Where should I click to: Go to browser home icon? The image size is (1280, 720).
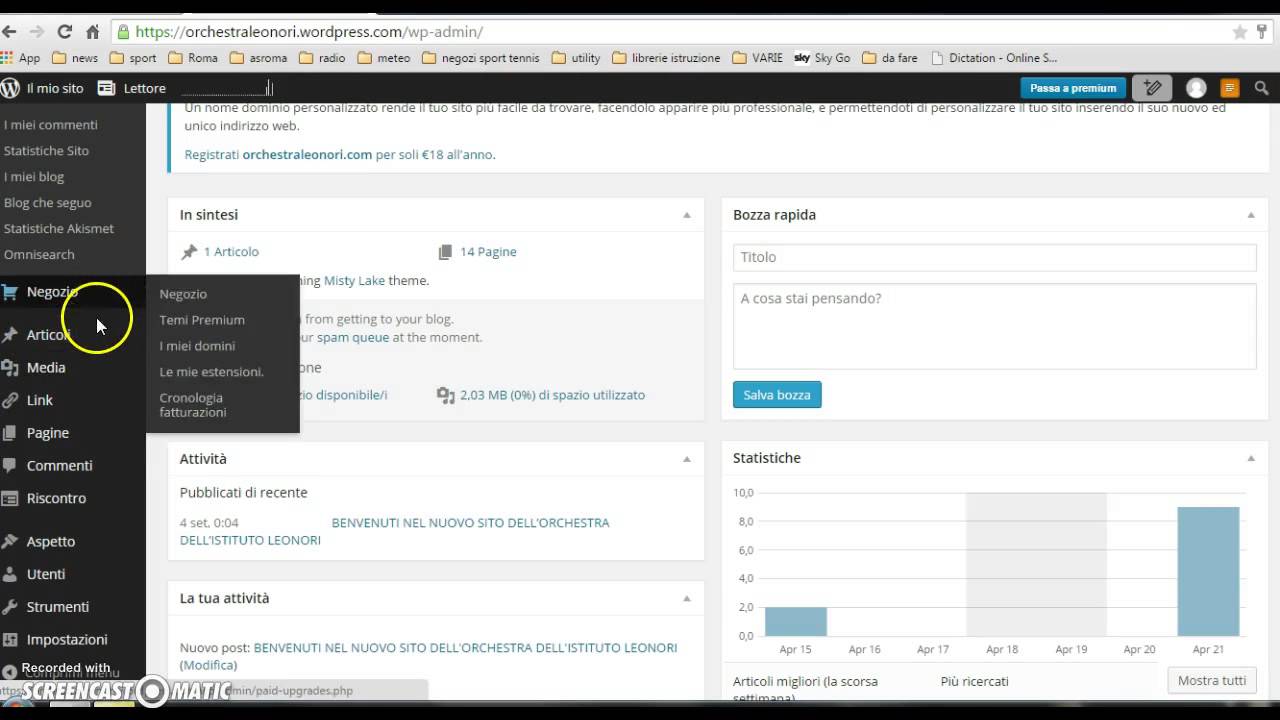(92, 32)
